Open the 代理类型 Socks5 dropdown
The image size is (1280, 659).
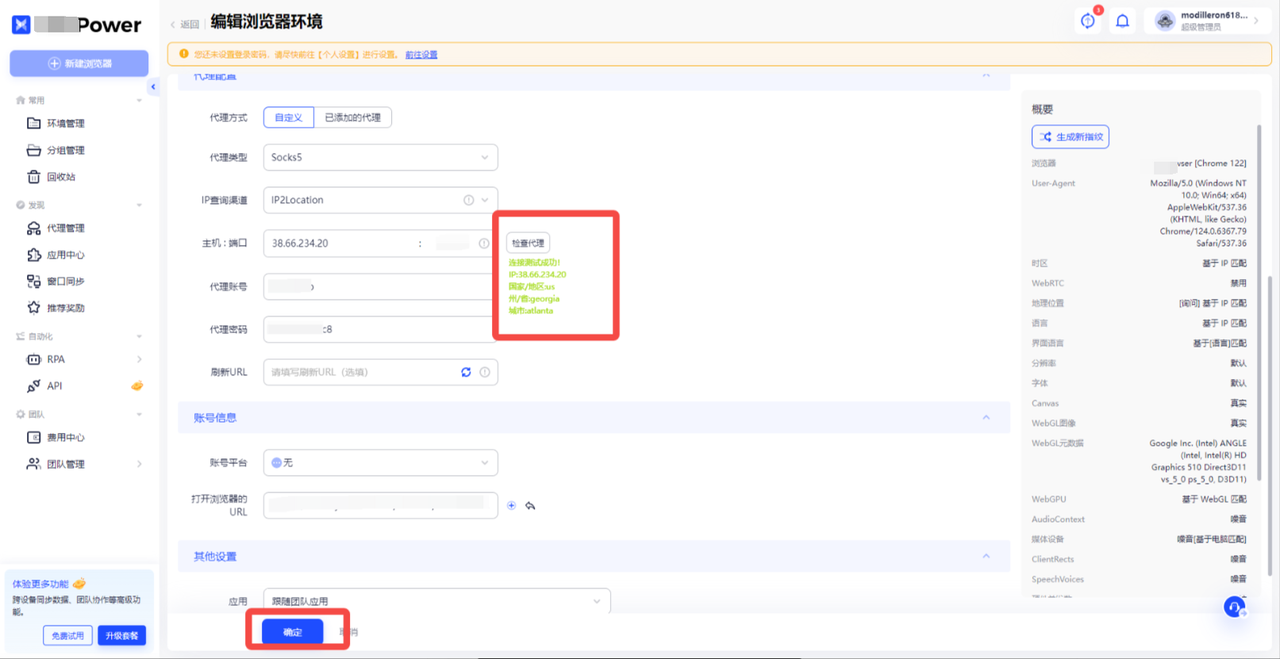coord(381,157)
